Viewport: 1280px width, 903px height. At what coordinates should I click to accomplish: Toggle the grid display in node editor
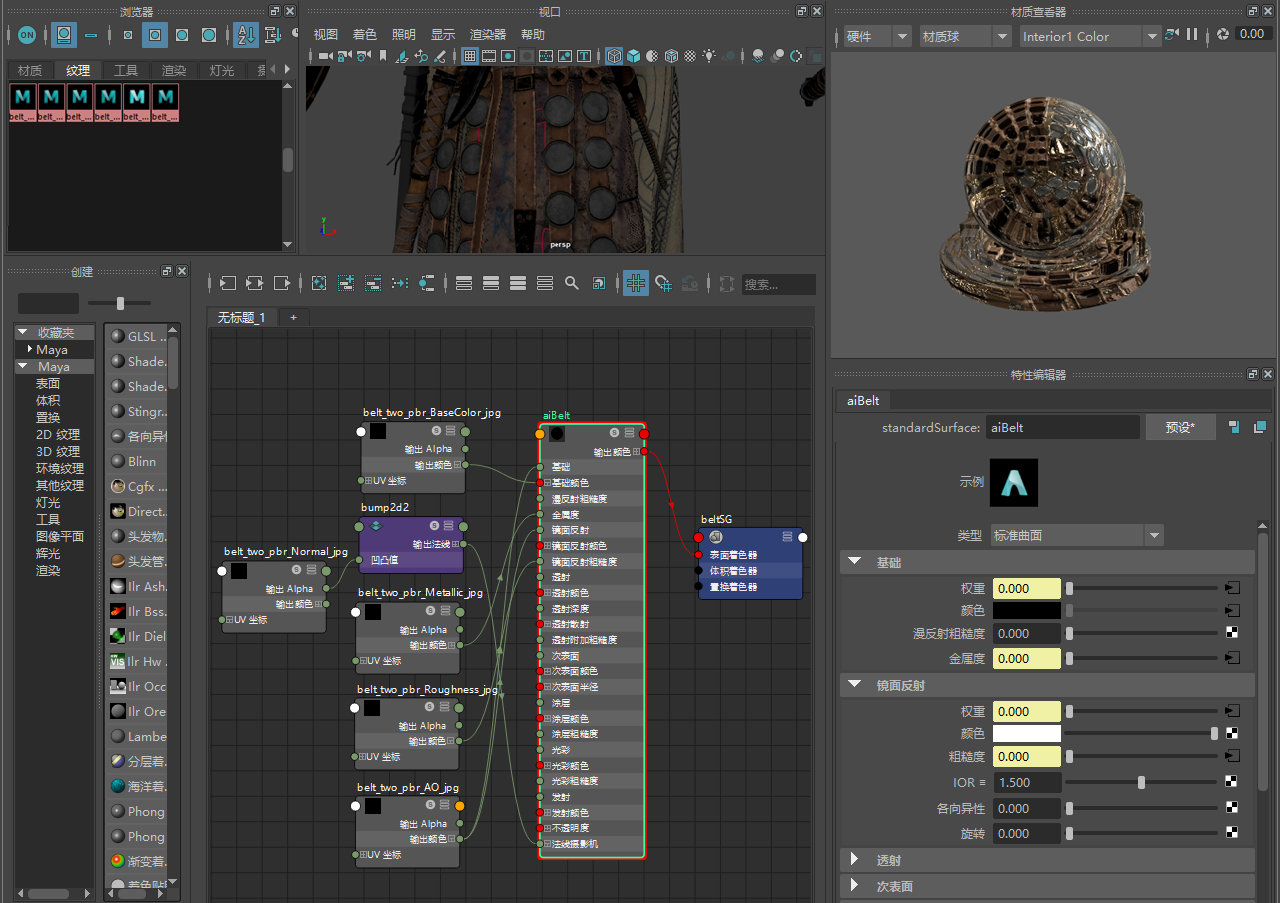636,284
